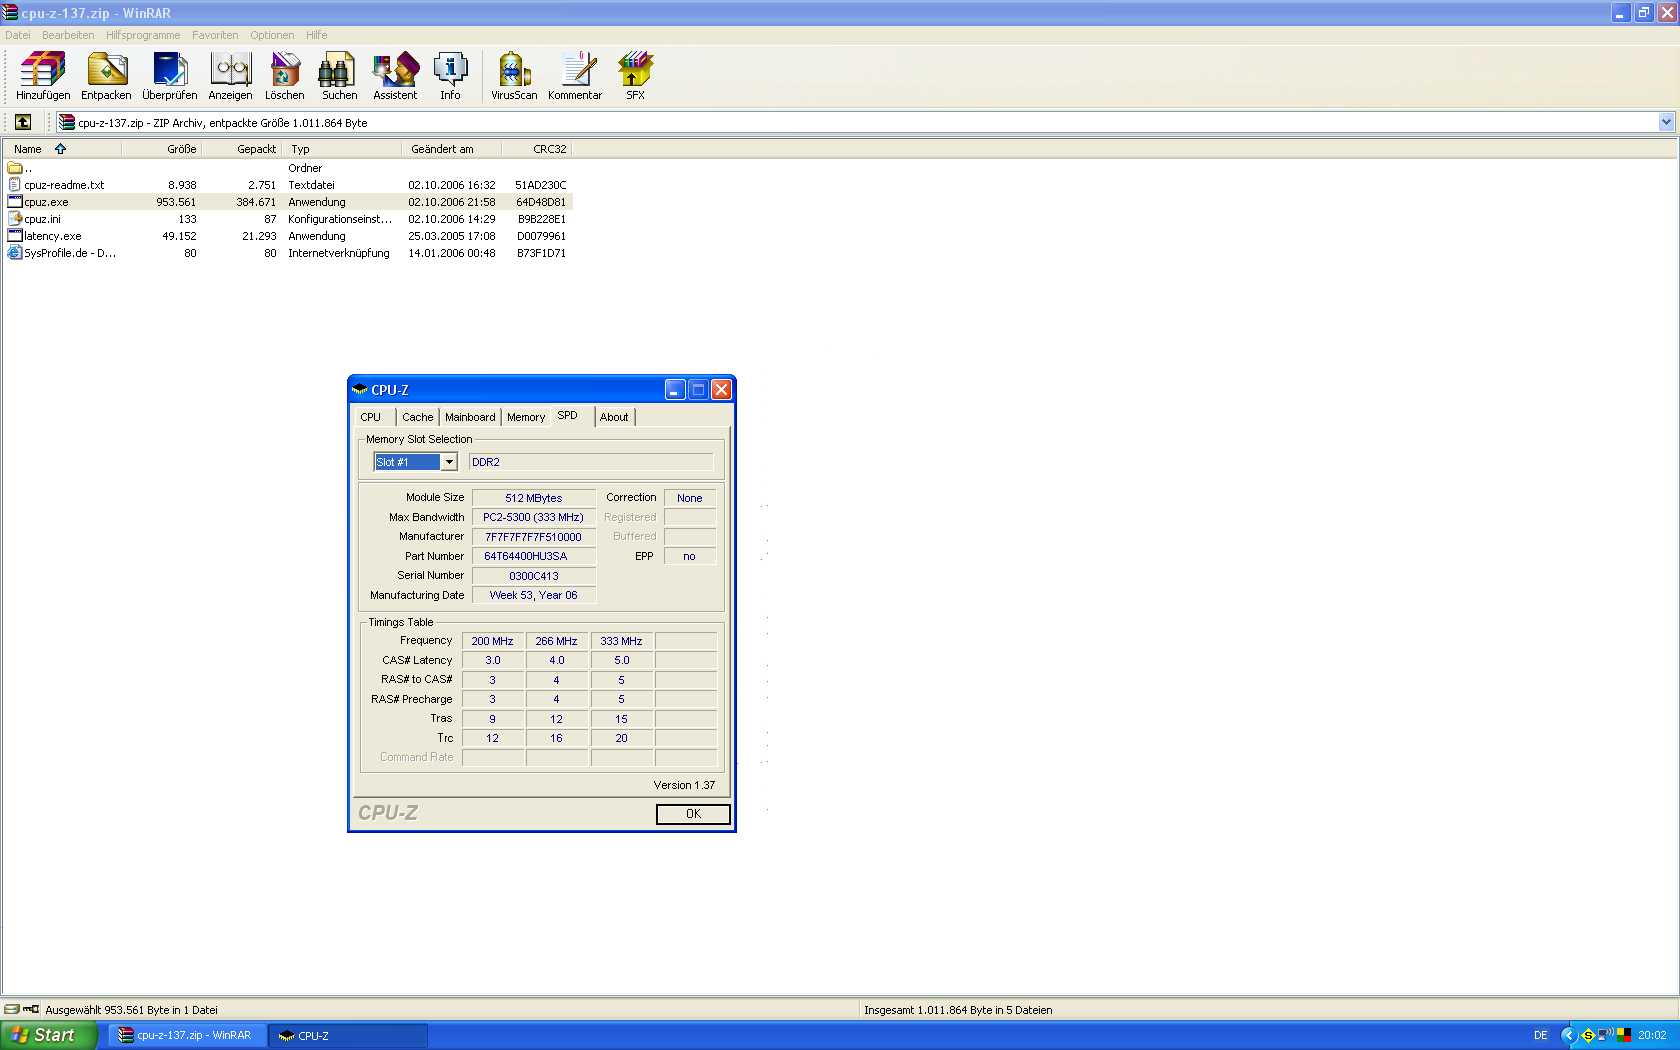This screenshot has height=1050, width=1680.
Task: Select the cpuz.ini file icon
Action: (14, 219)
